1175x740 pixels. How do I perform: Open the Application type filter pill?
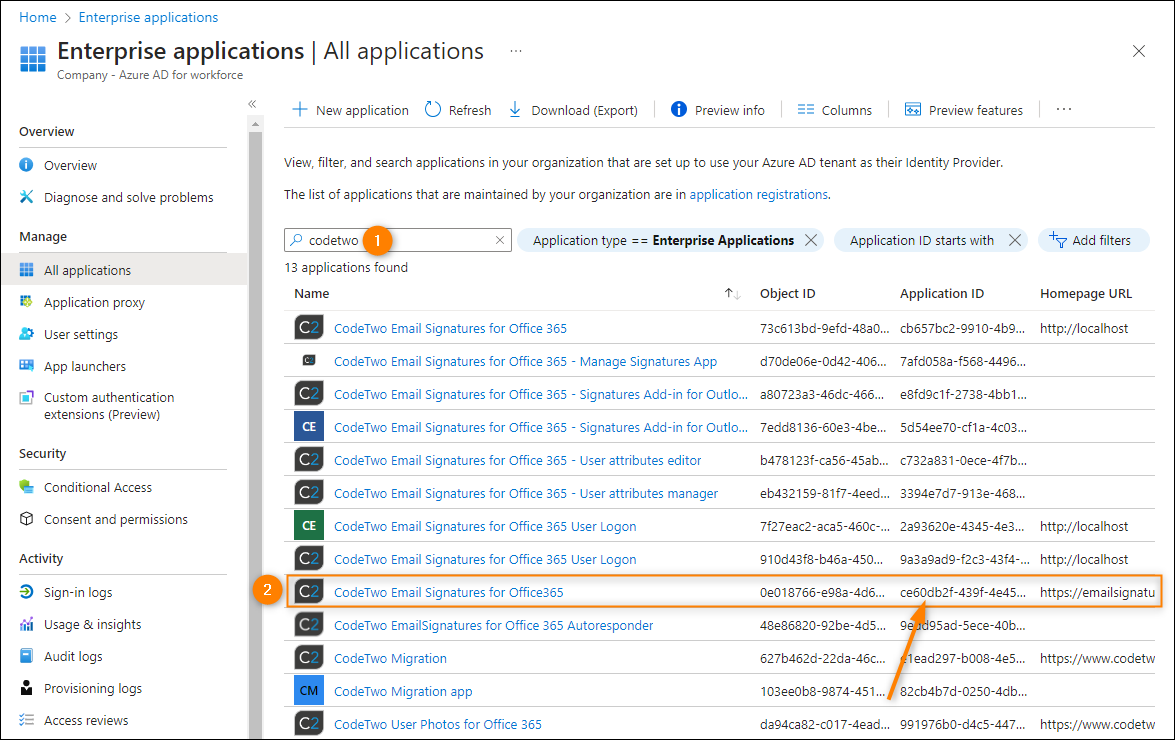[x=662, y=240]
